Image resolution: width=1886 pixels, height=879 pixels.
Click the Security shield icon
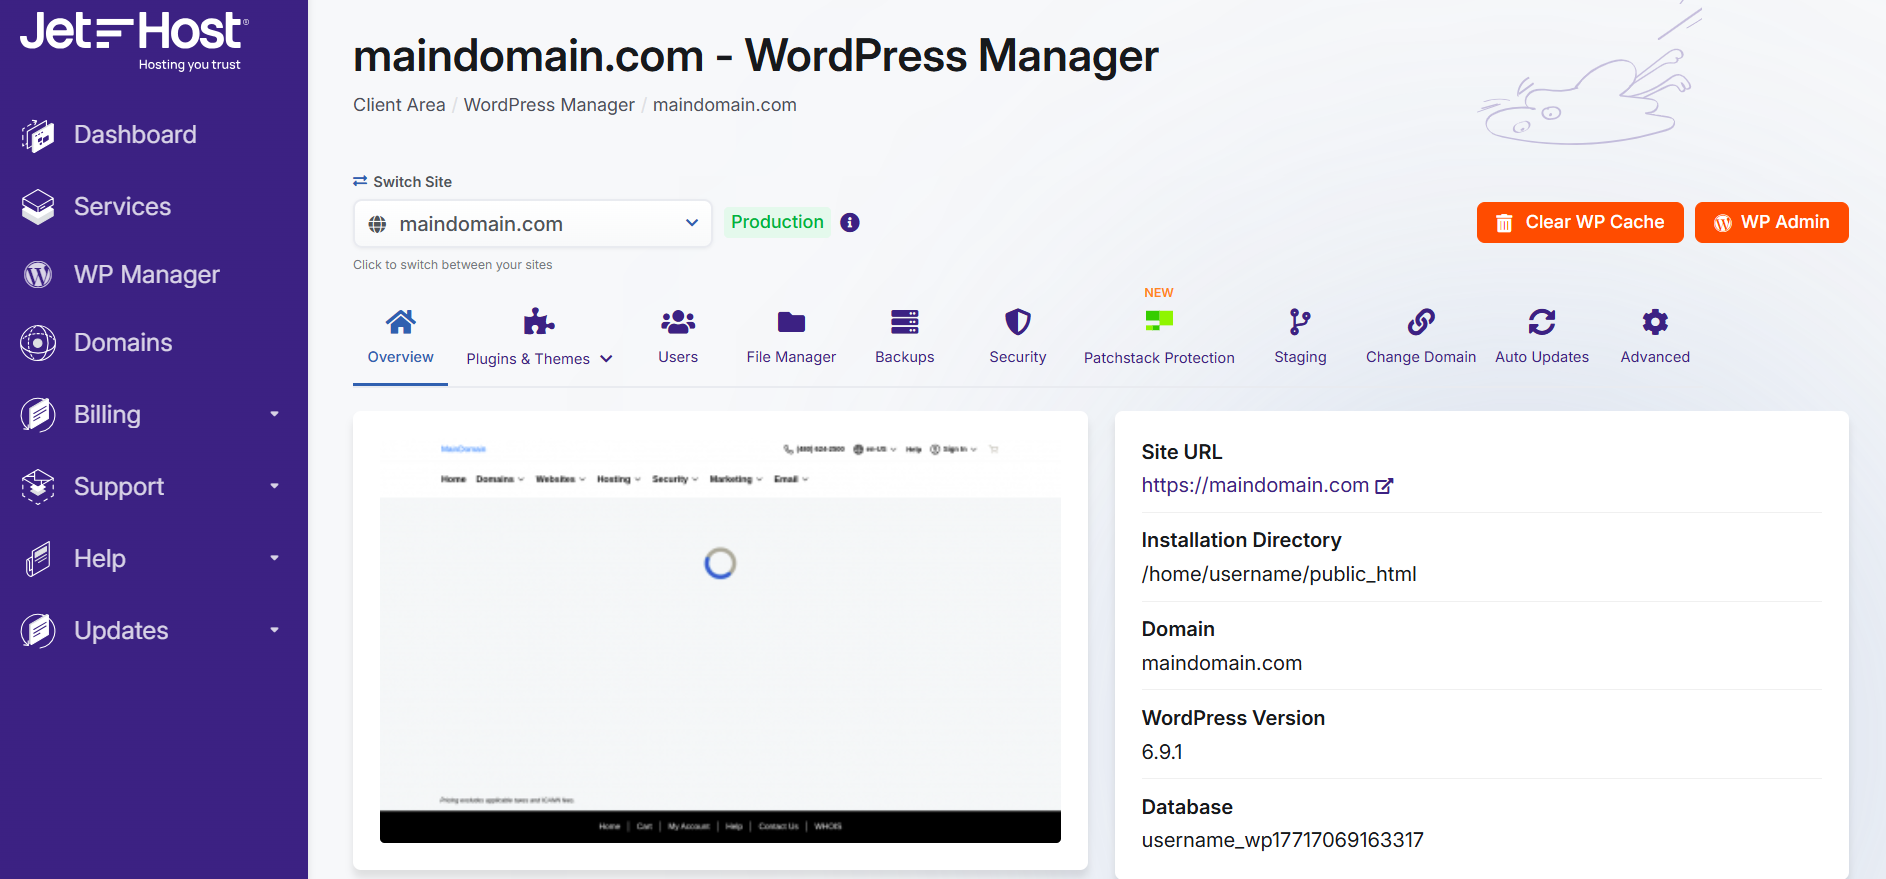point(1018,322)
